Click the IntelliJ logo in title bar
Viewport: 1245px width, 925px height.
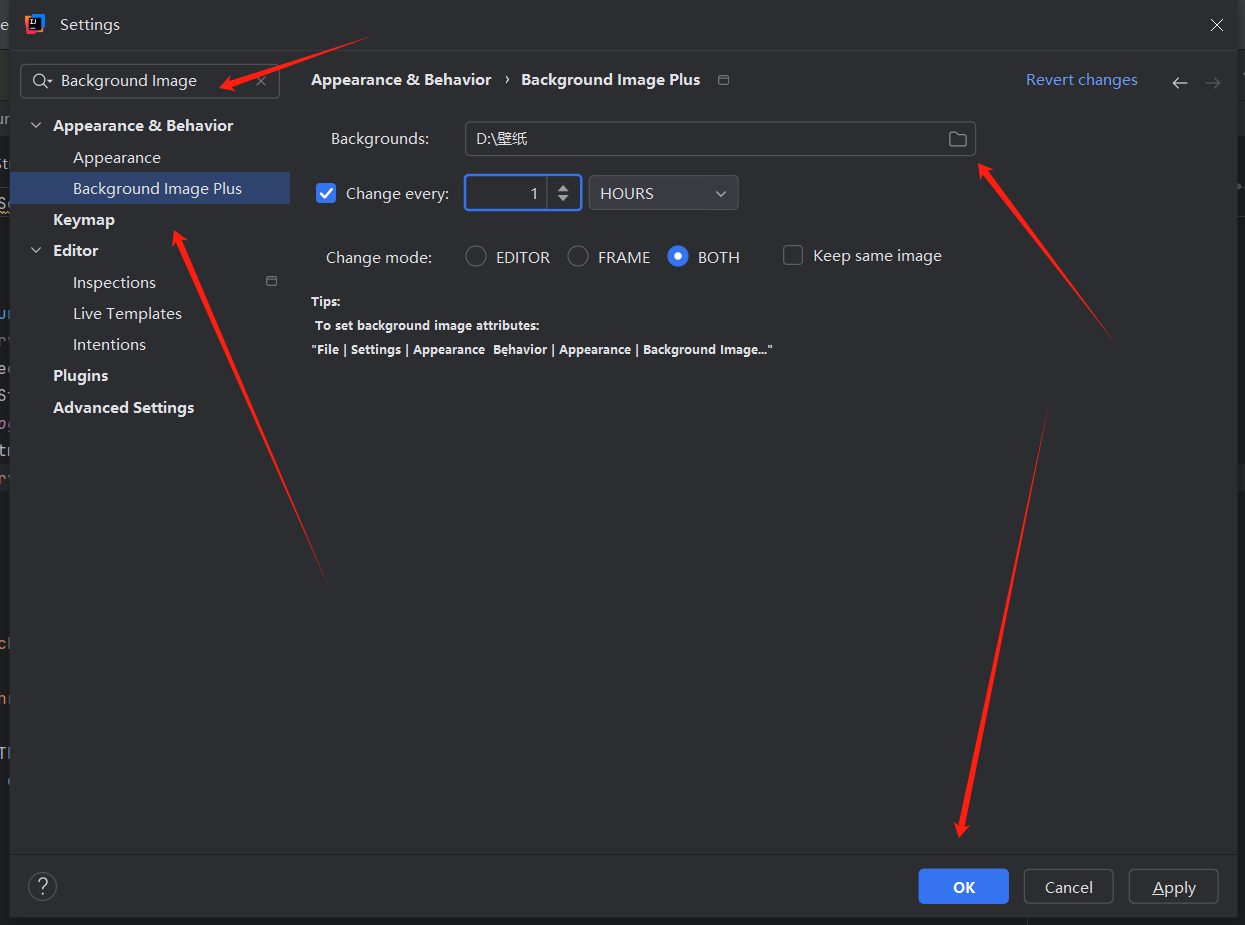click(x=35, y=24)
